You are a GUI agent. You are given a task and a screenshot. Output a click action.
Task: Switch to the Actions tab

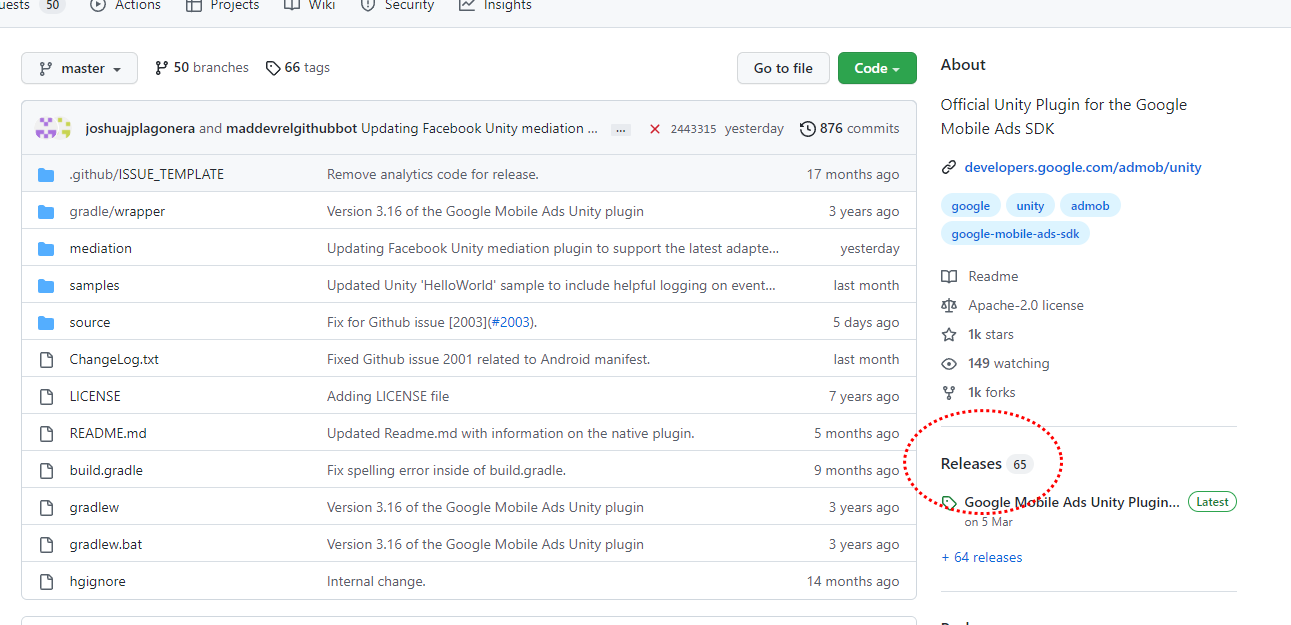pyautogui.click(x=125, y=5)
